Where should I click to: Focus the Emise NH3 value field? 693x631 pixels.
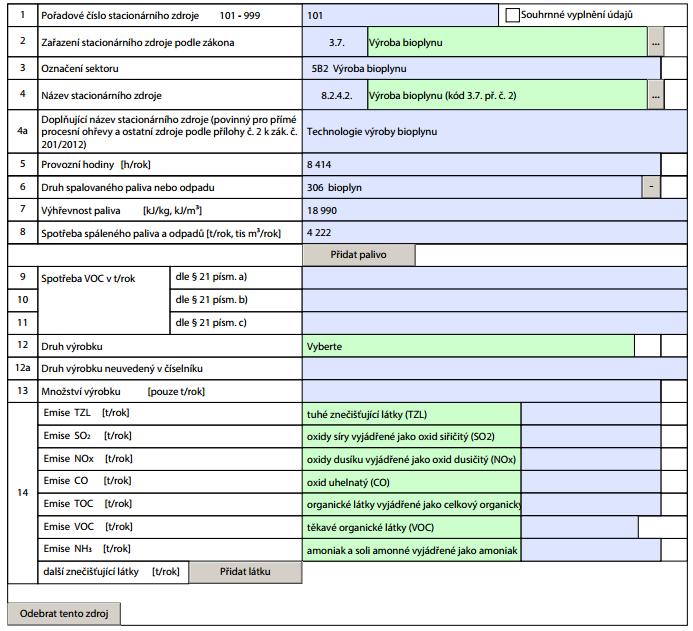(x=591, y=551)
